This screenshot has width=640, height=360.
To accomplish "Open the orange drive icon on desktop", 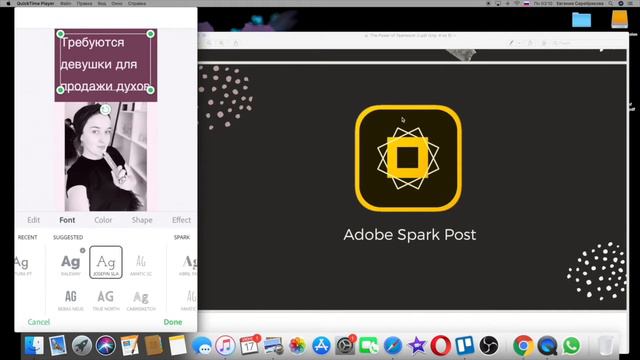I will tap(619, 19).
